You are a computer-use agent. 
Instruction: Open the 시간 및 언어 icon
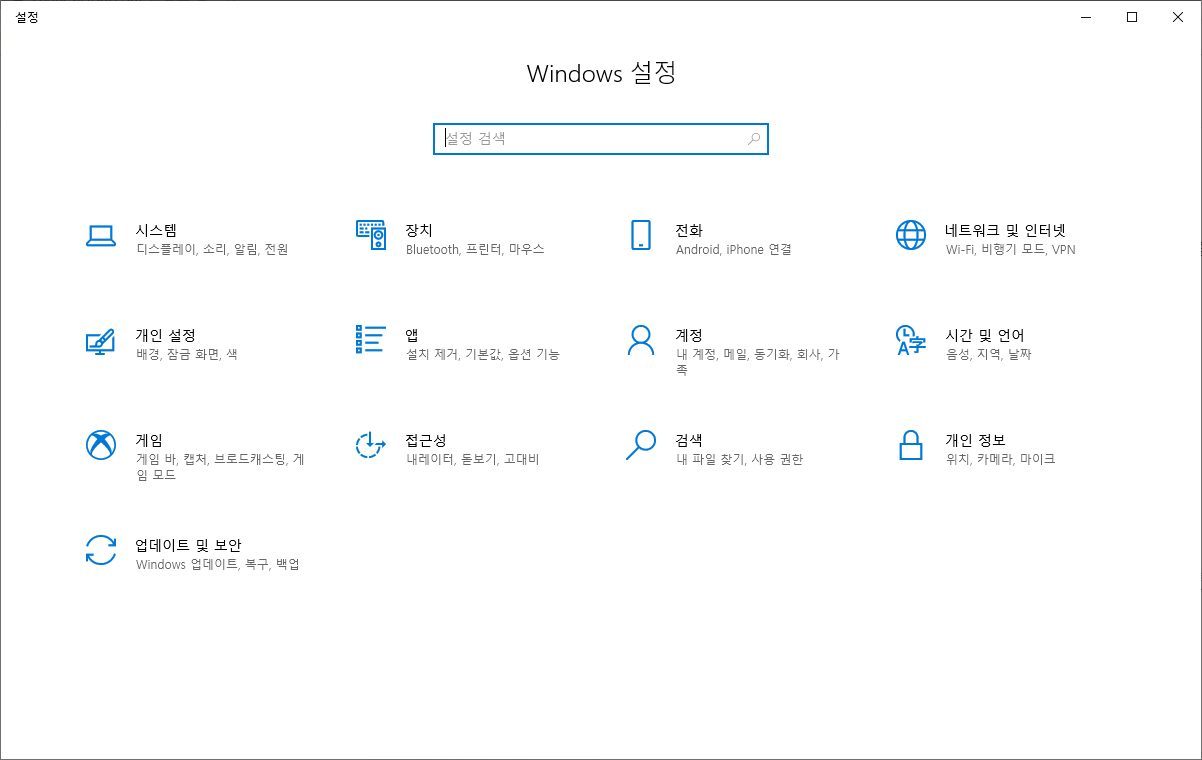pos(911,340)
